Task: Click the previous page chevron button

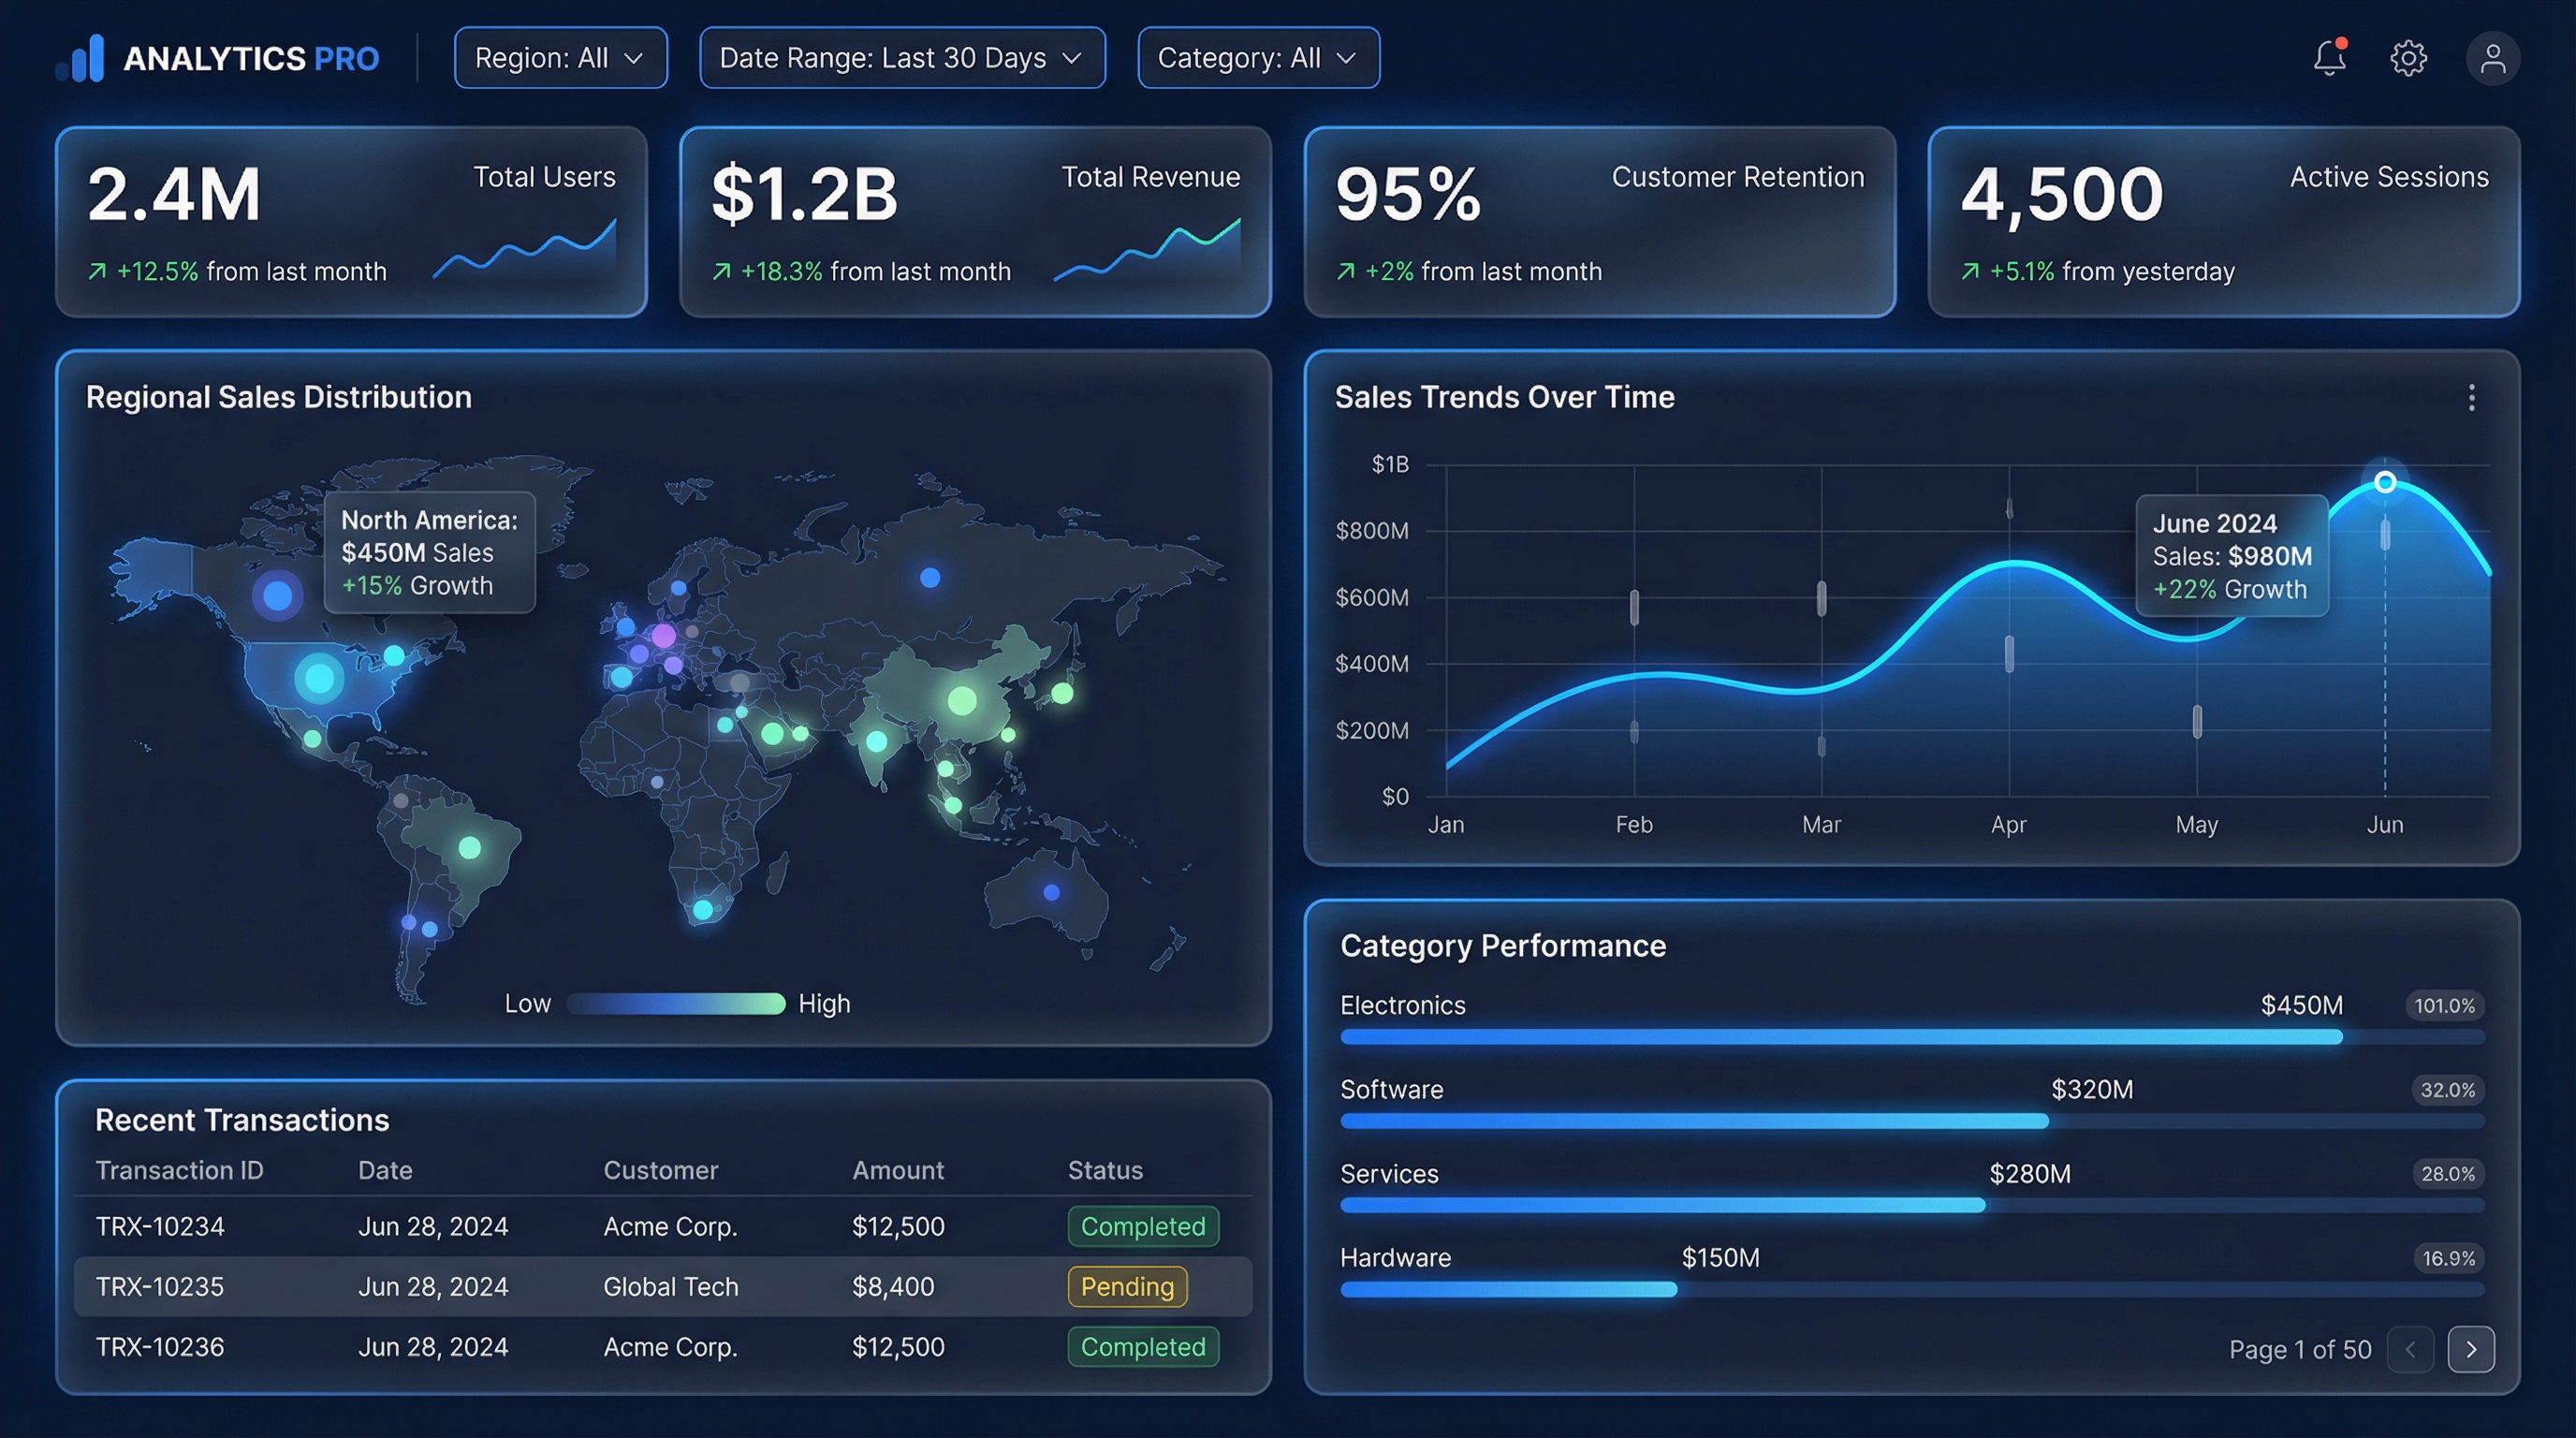Action: point(2411,1349)
